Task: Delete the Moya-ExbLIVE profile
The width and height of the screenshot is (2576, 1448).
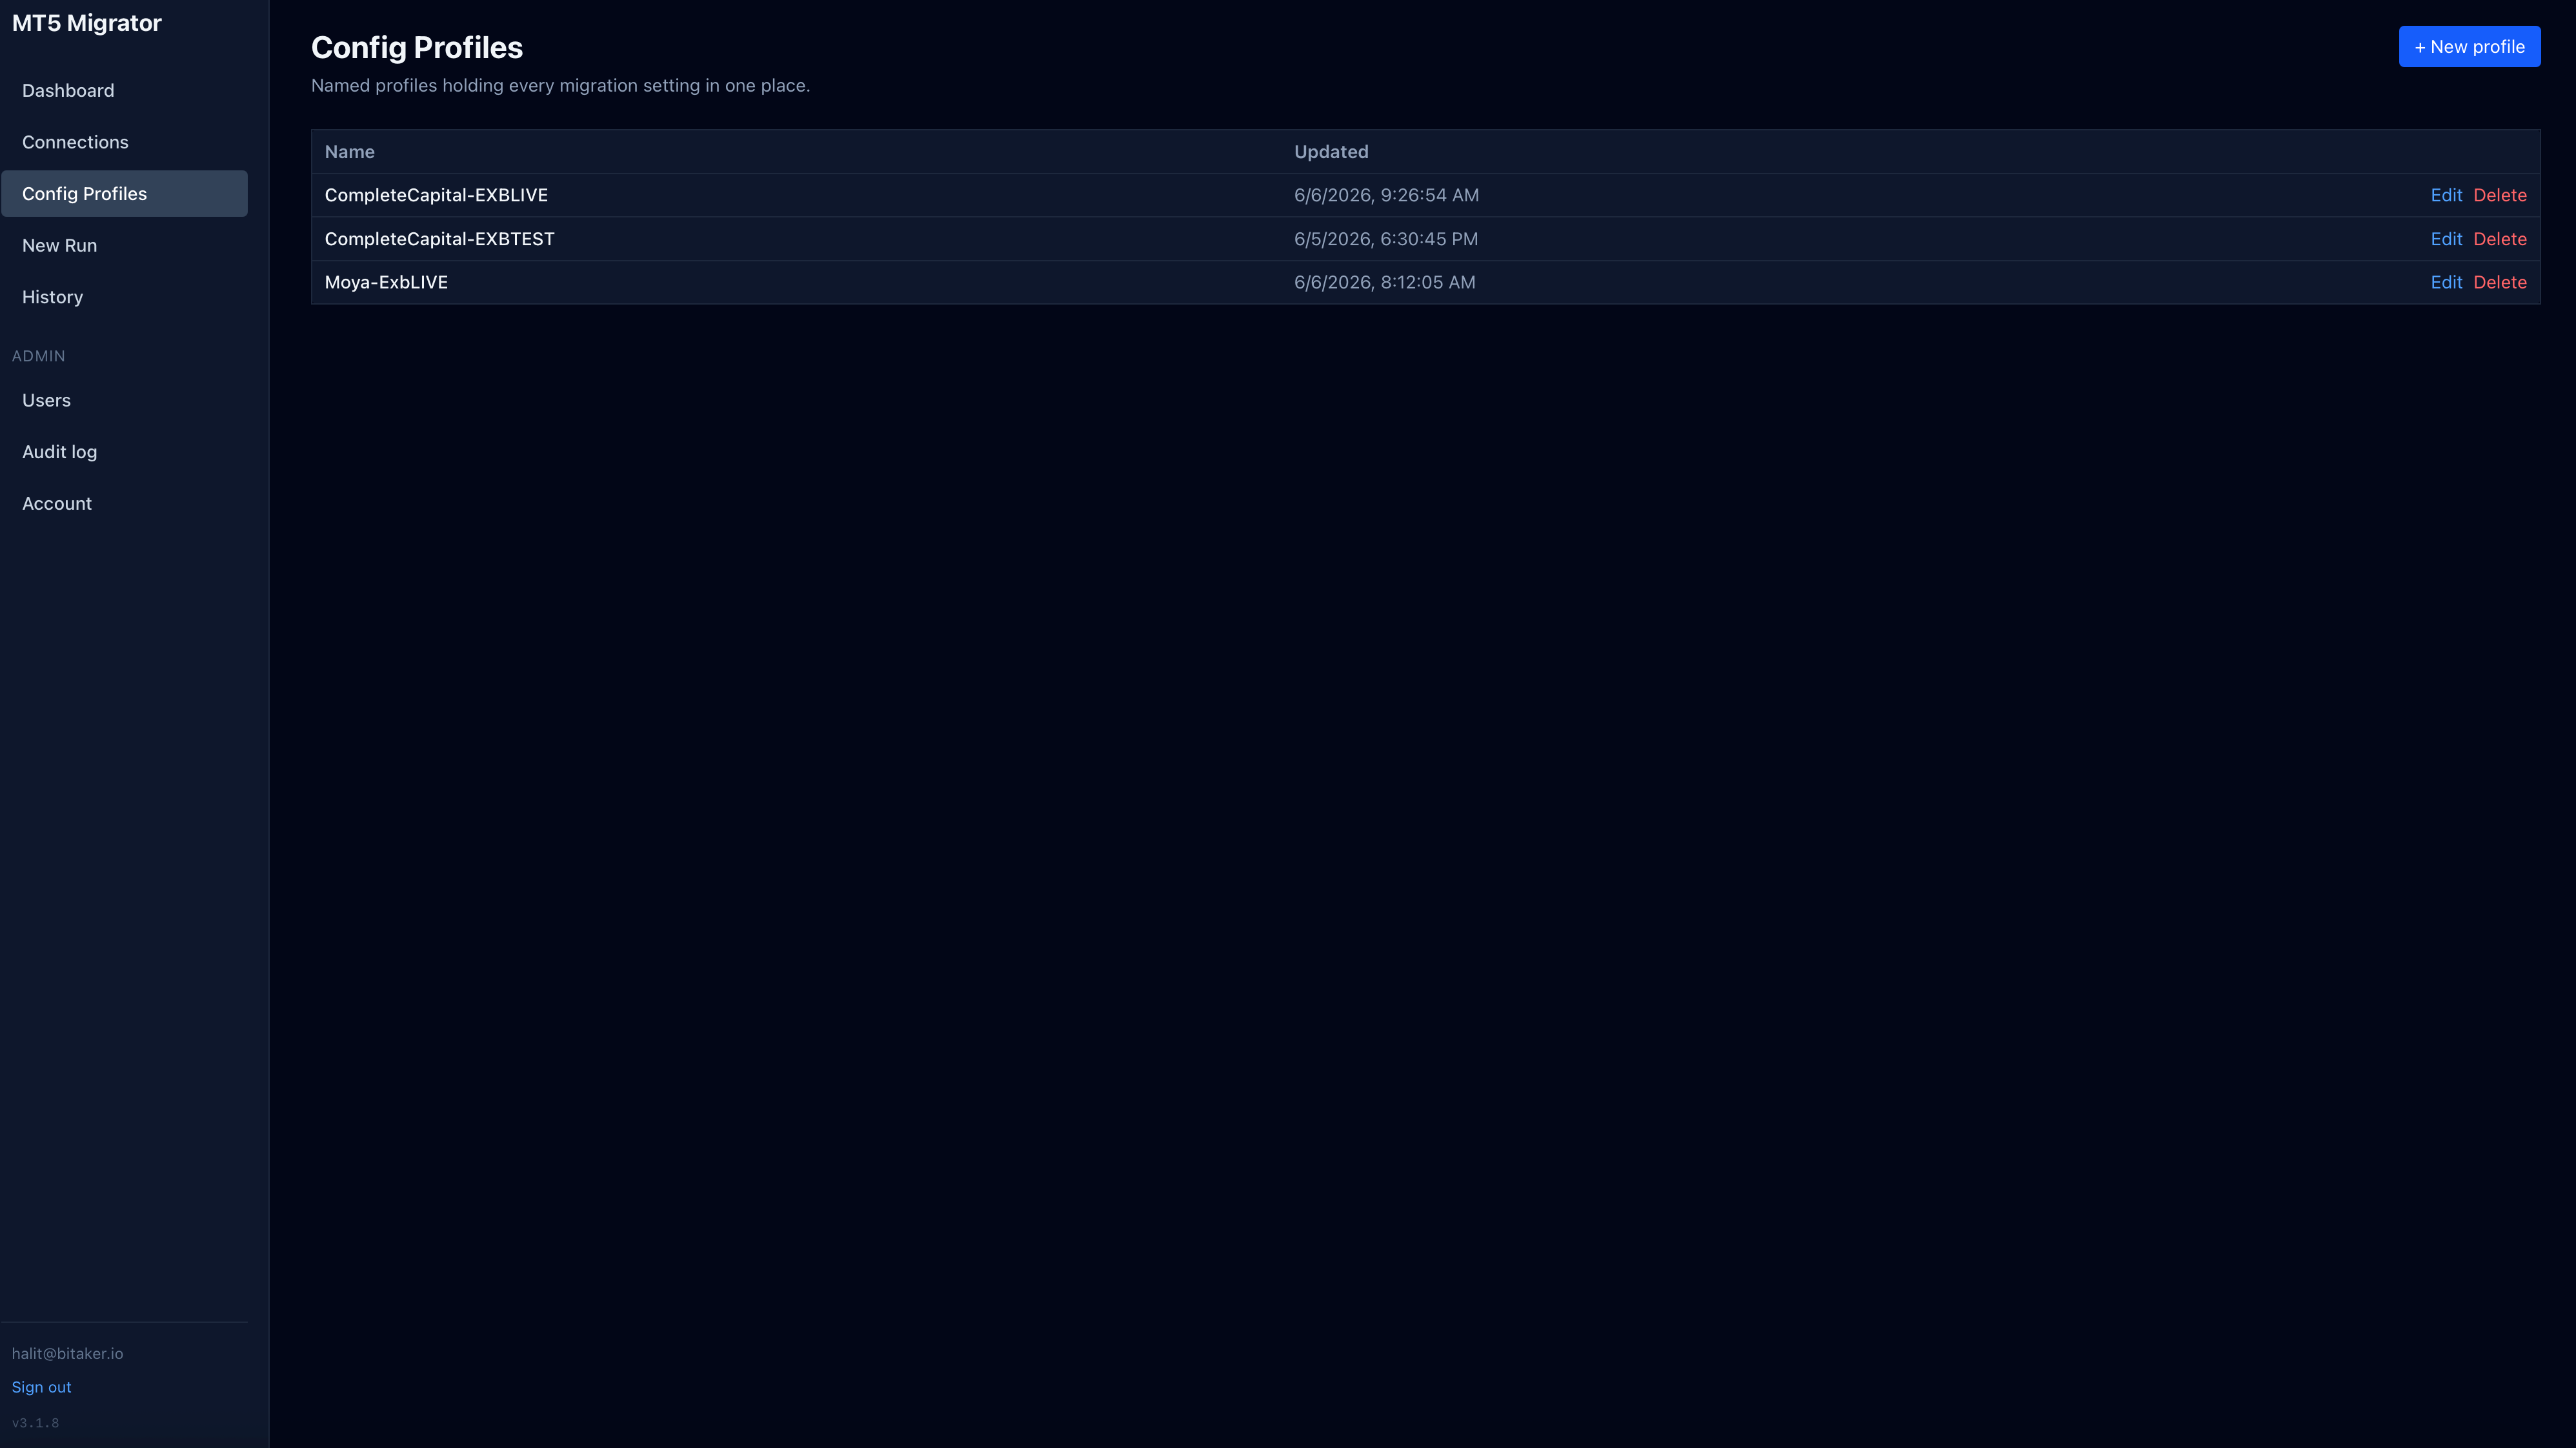Action: (x=2500, y=282)
